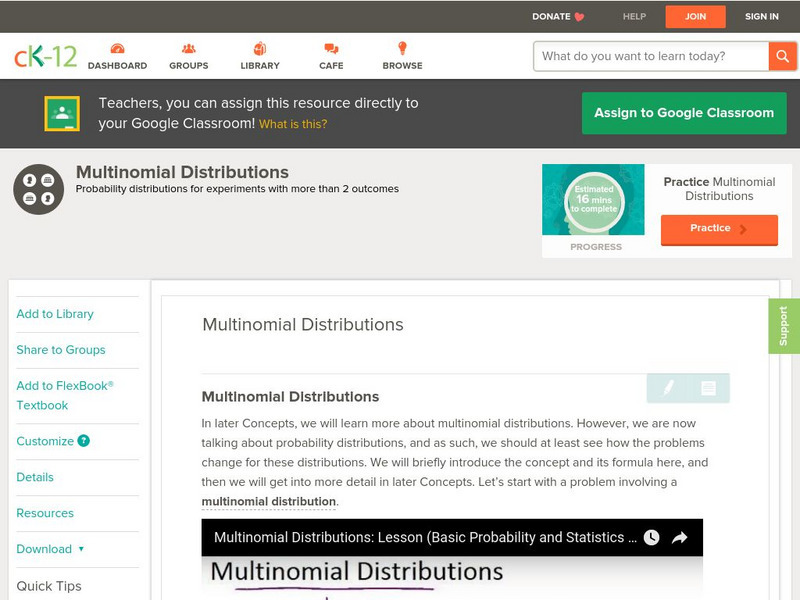Click the Download sidebar link

click(44, 549)
